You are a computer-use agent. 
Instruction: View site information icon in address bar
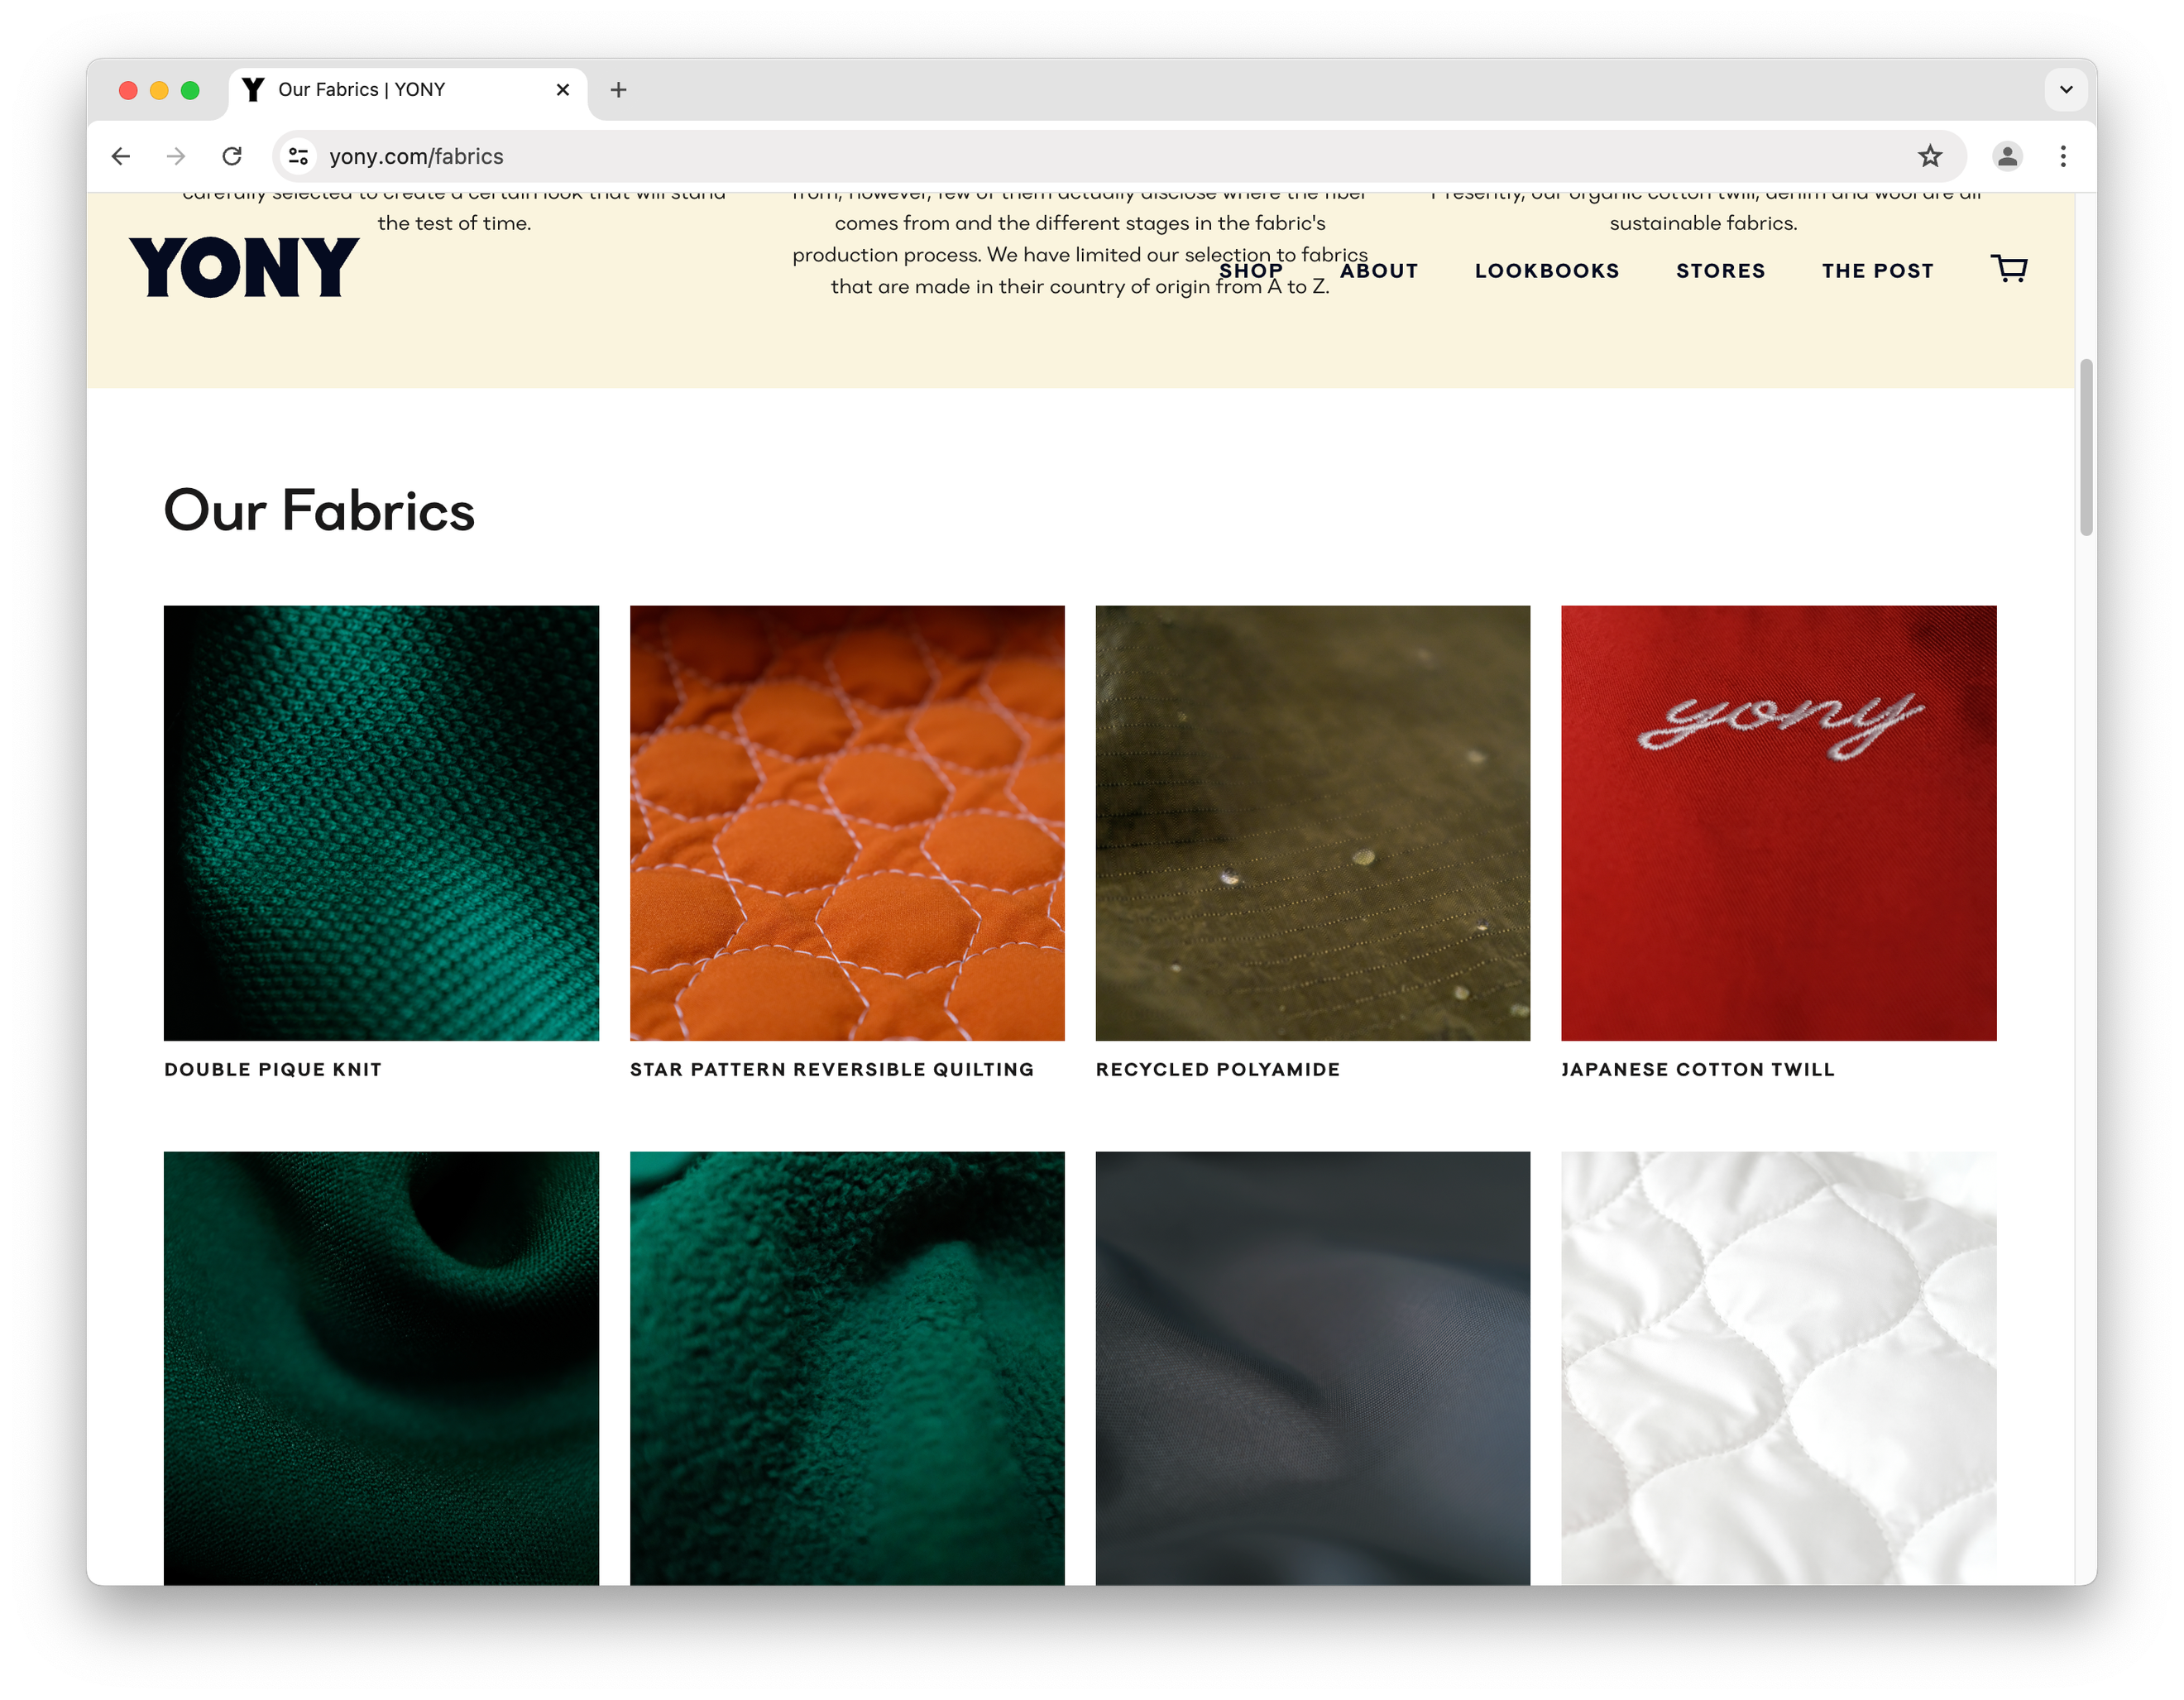click(298, 156)
